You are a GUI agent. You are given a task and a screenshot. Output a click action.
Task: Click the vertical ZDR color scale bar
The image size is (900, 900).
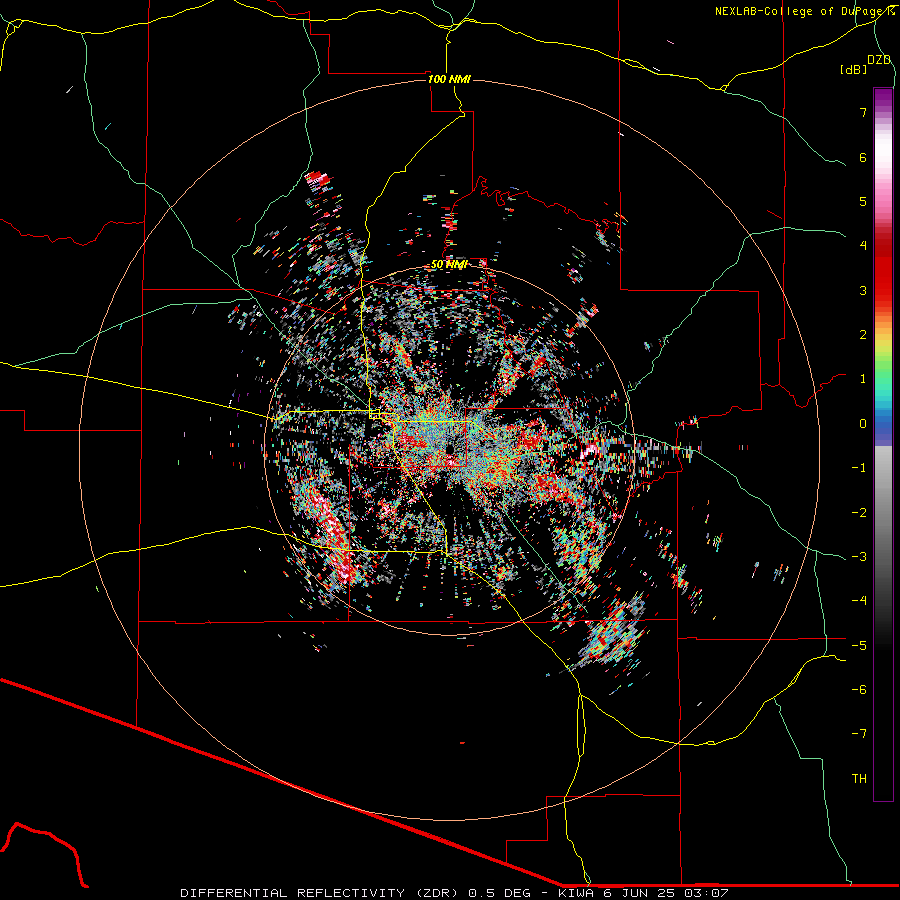point(883,445)
